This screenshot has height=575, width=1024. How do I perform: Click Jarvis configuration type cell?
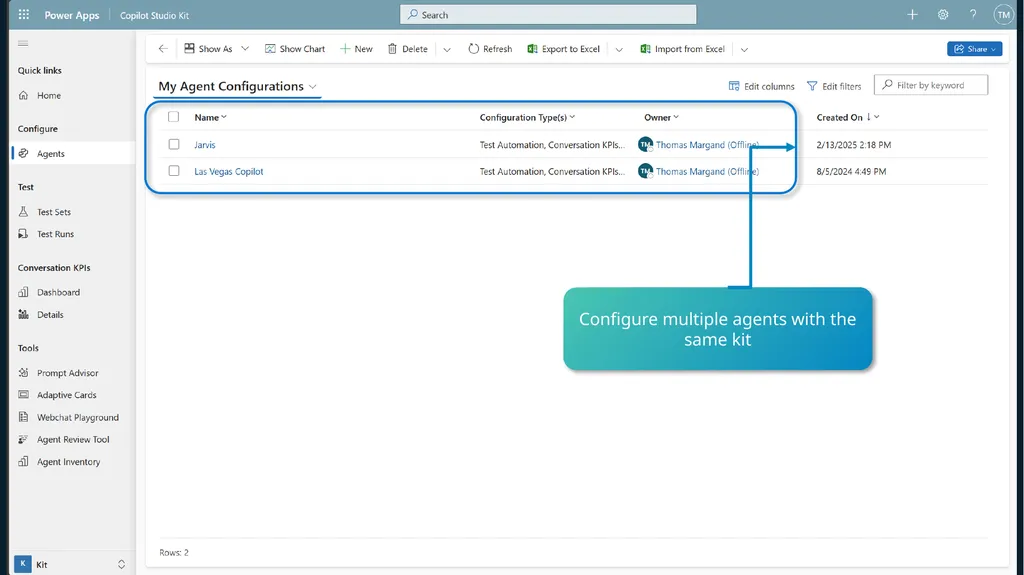pyautogui.click(x=552, y=144)
